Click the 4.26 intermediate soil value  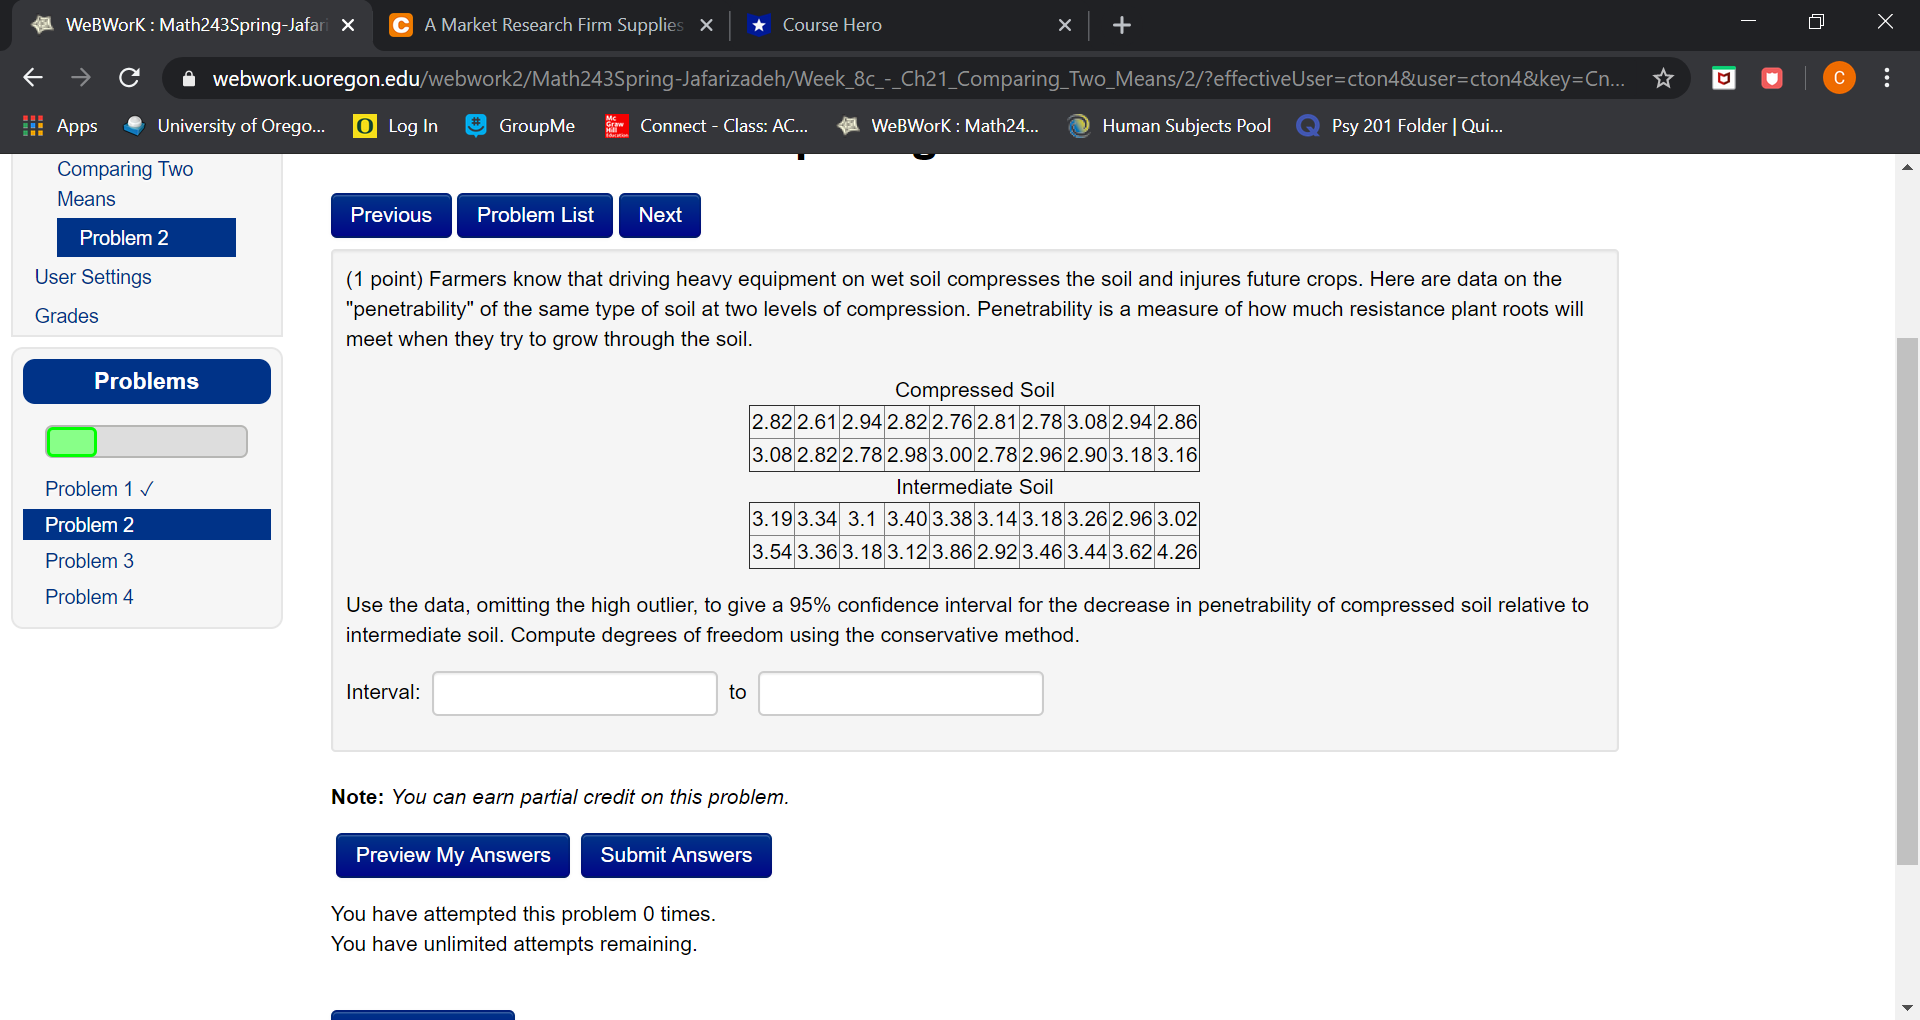click(x=1177, y=552)
